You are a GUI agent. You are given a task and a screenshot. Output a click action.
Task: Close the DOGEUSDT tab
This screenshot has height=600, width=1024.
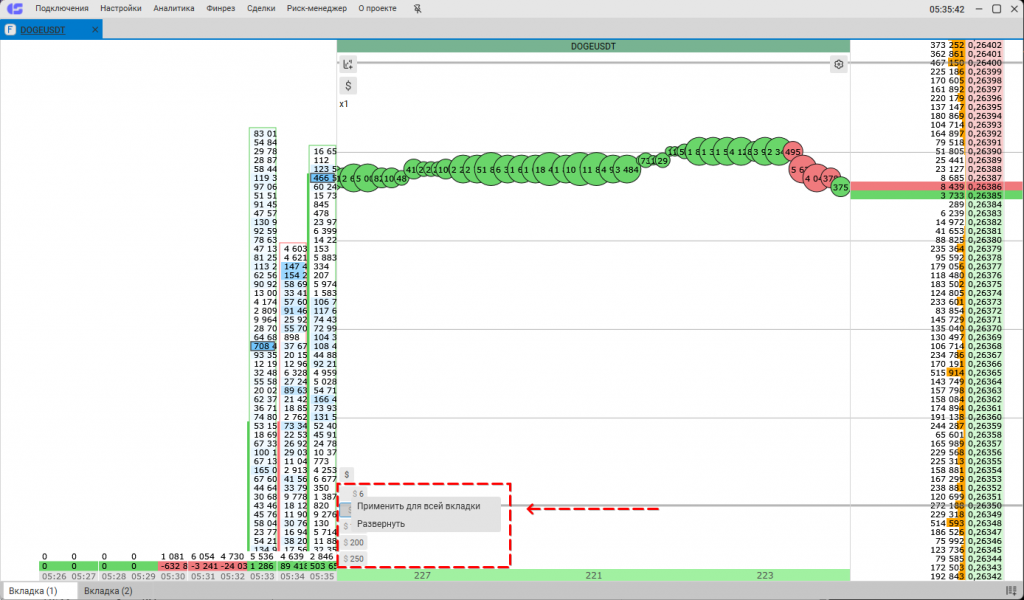click(96, 30)
